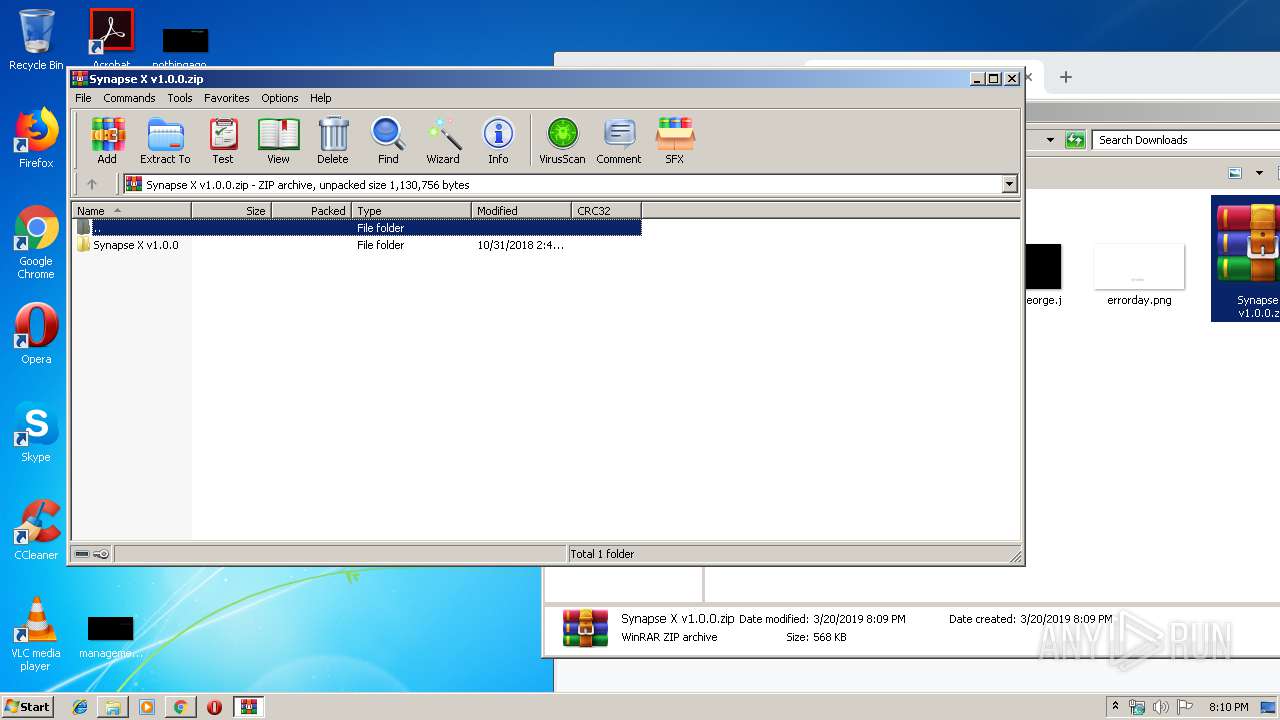The image size is (1280, 720).
Task: Open the Commands menu
Action: coord(129,98)
